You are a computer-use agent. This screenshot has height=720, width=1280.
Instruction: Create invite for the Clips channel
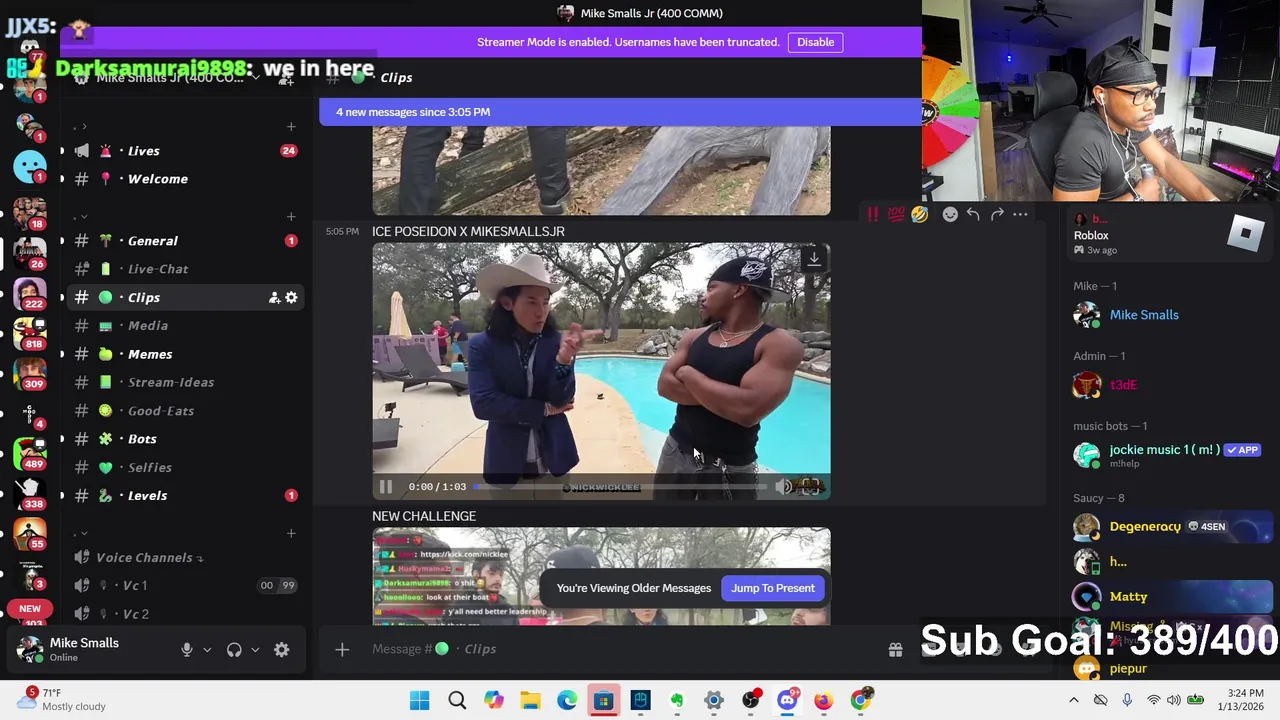point(273,297)
